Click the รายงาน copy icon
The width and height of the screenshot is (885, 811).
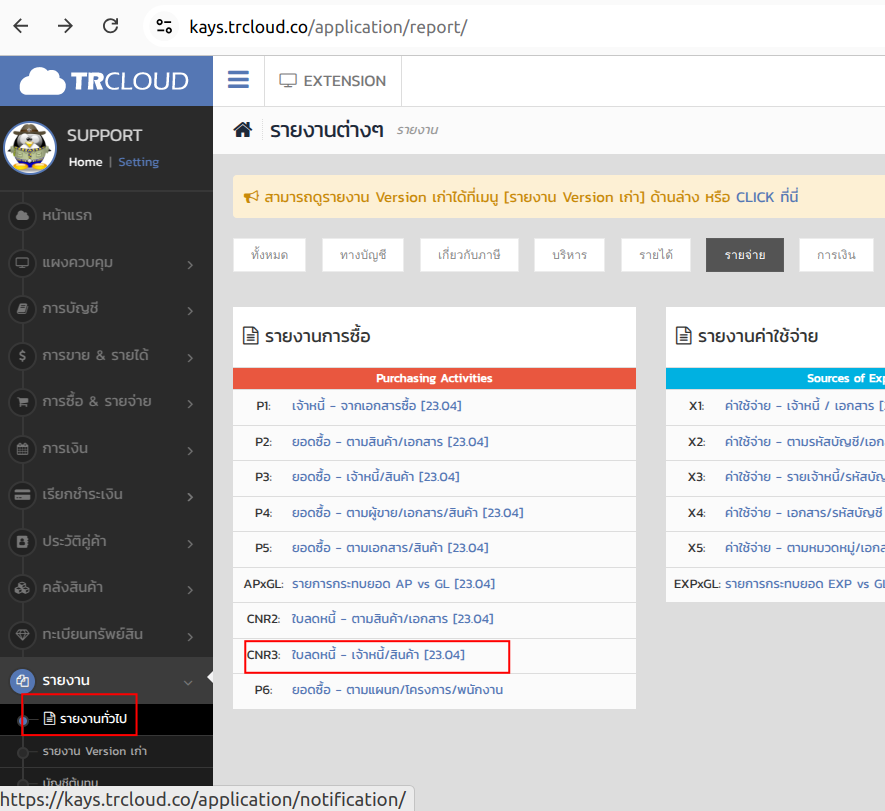(x=23, y=681)
